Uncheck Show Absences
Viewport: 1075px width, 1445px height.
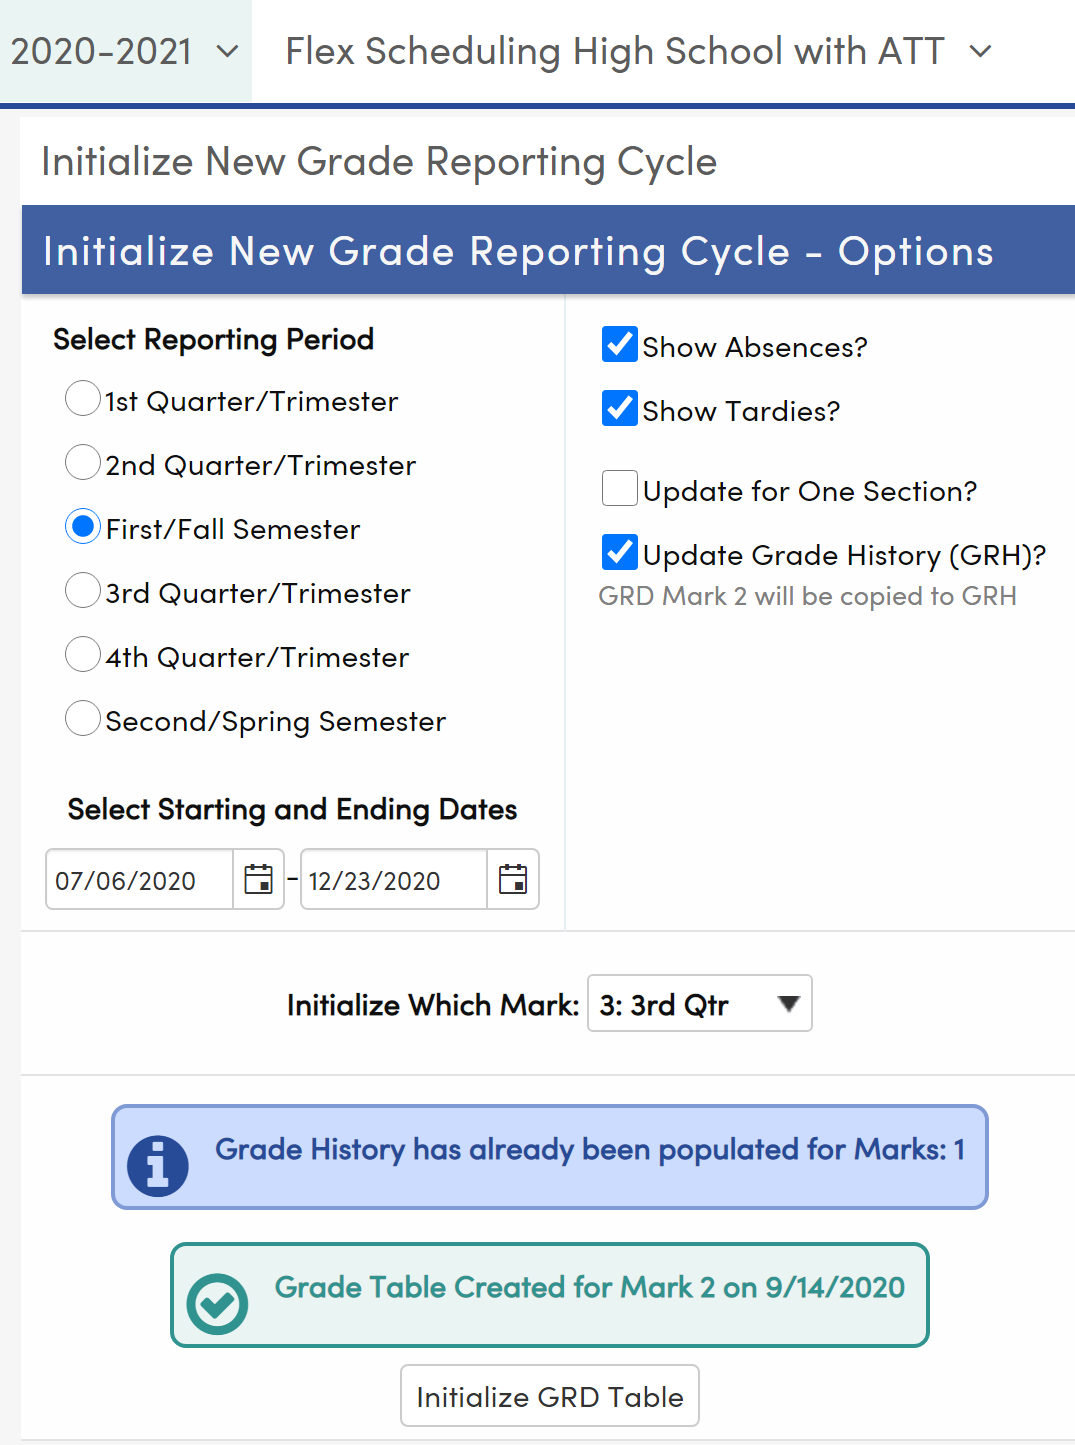click(619, 344)
